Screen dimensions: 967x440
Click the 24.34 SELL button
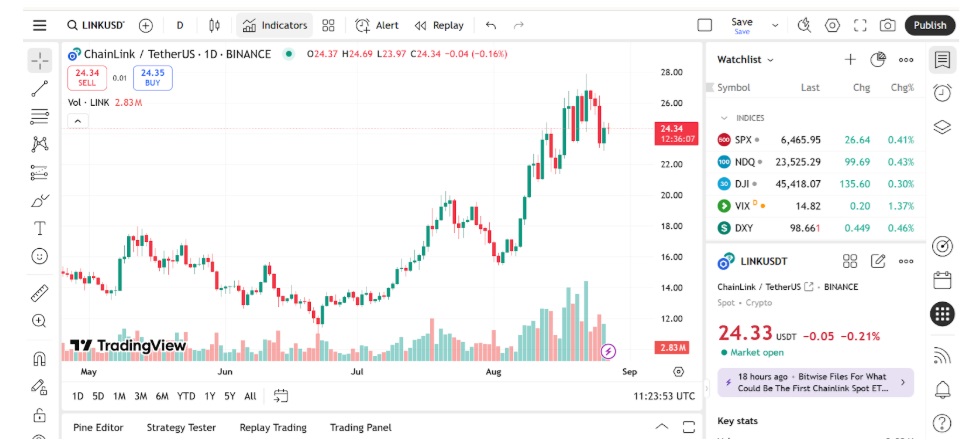point(87,78)
